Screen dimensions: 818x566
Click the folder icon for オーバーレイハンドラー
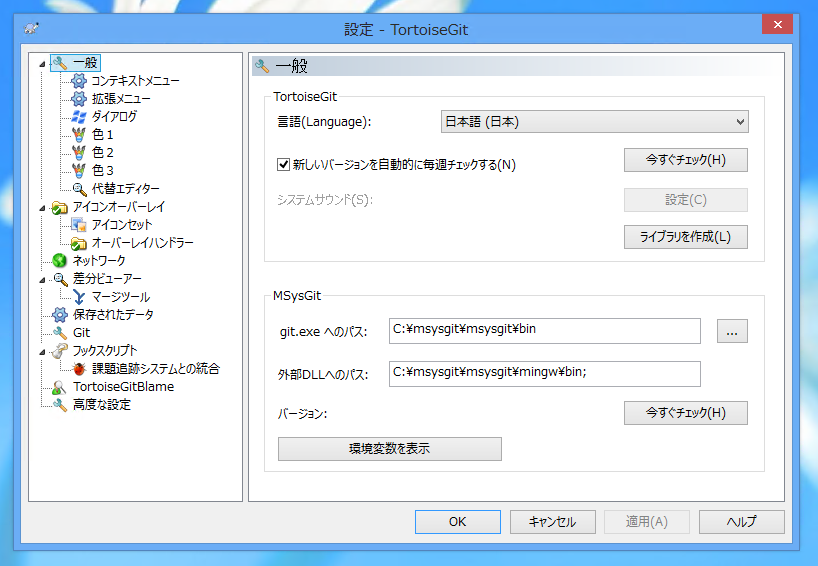(79, 243)
